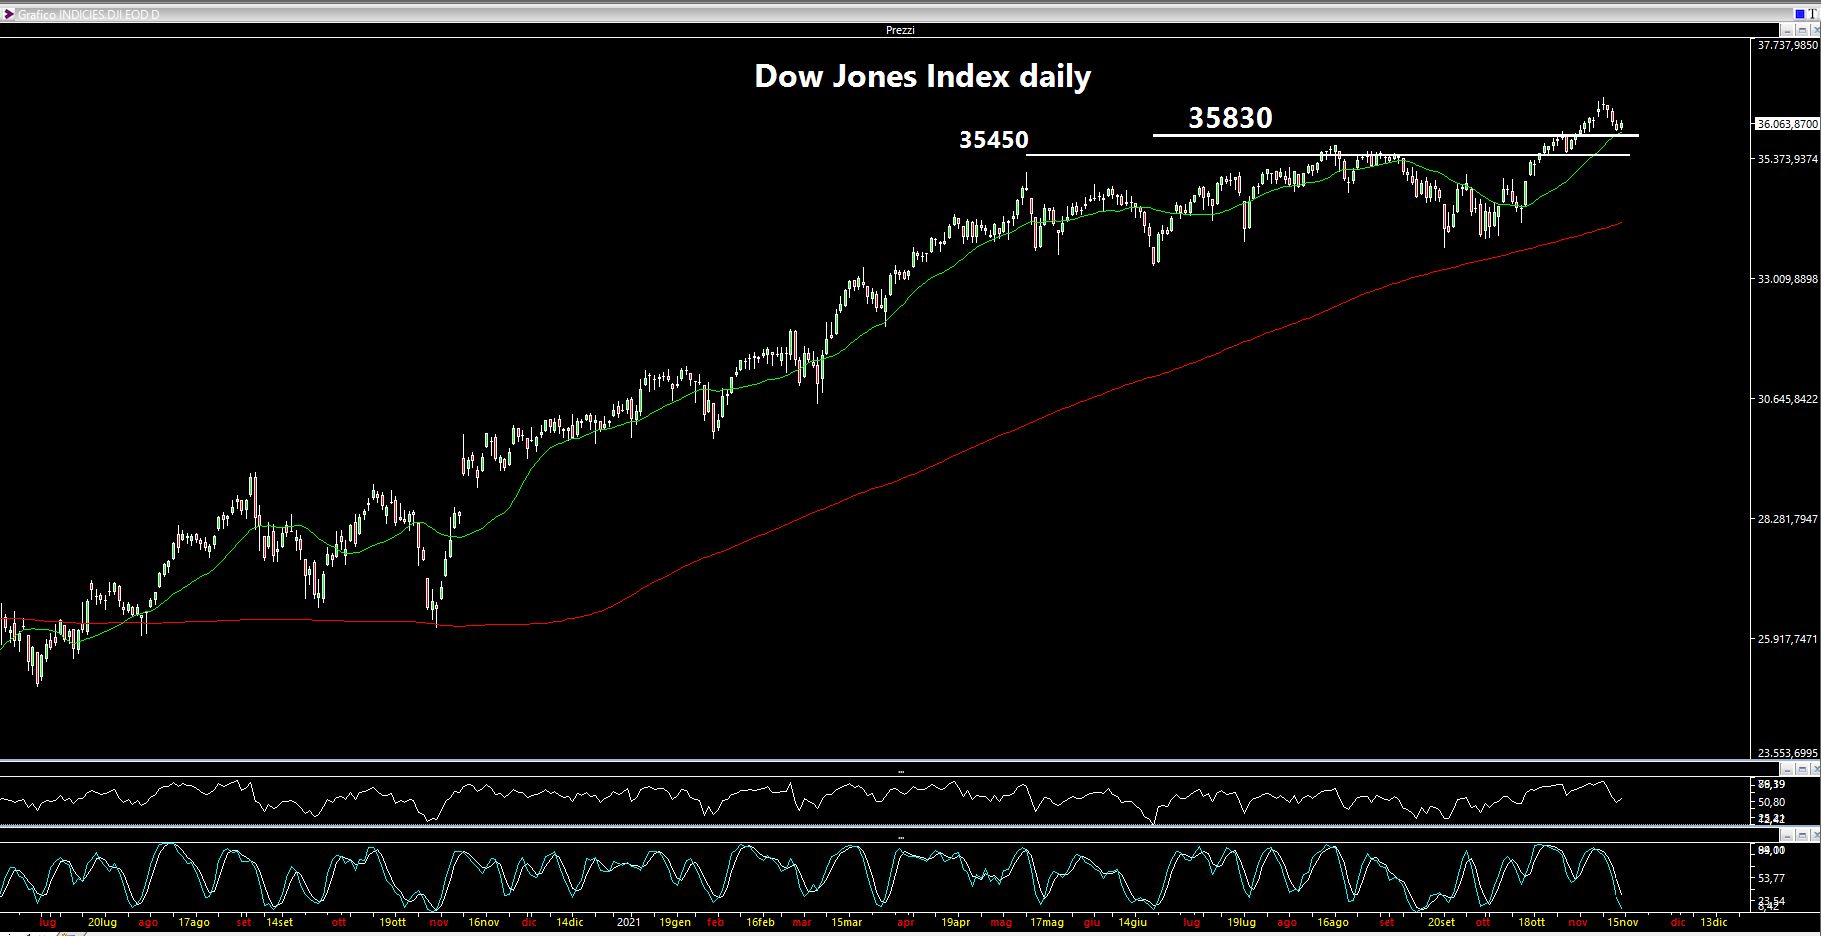Screen dimensions: 1821x936
Task: Click the 2021 year label on time axis
Action: pyautogui.click(x=627, y=922)
